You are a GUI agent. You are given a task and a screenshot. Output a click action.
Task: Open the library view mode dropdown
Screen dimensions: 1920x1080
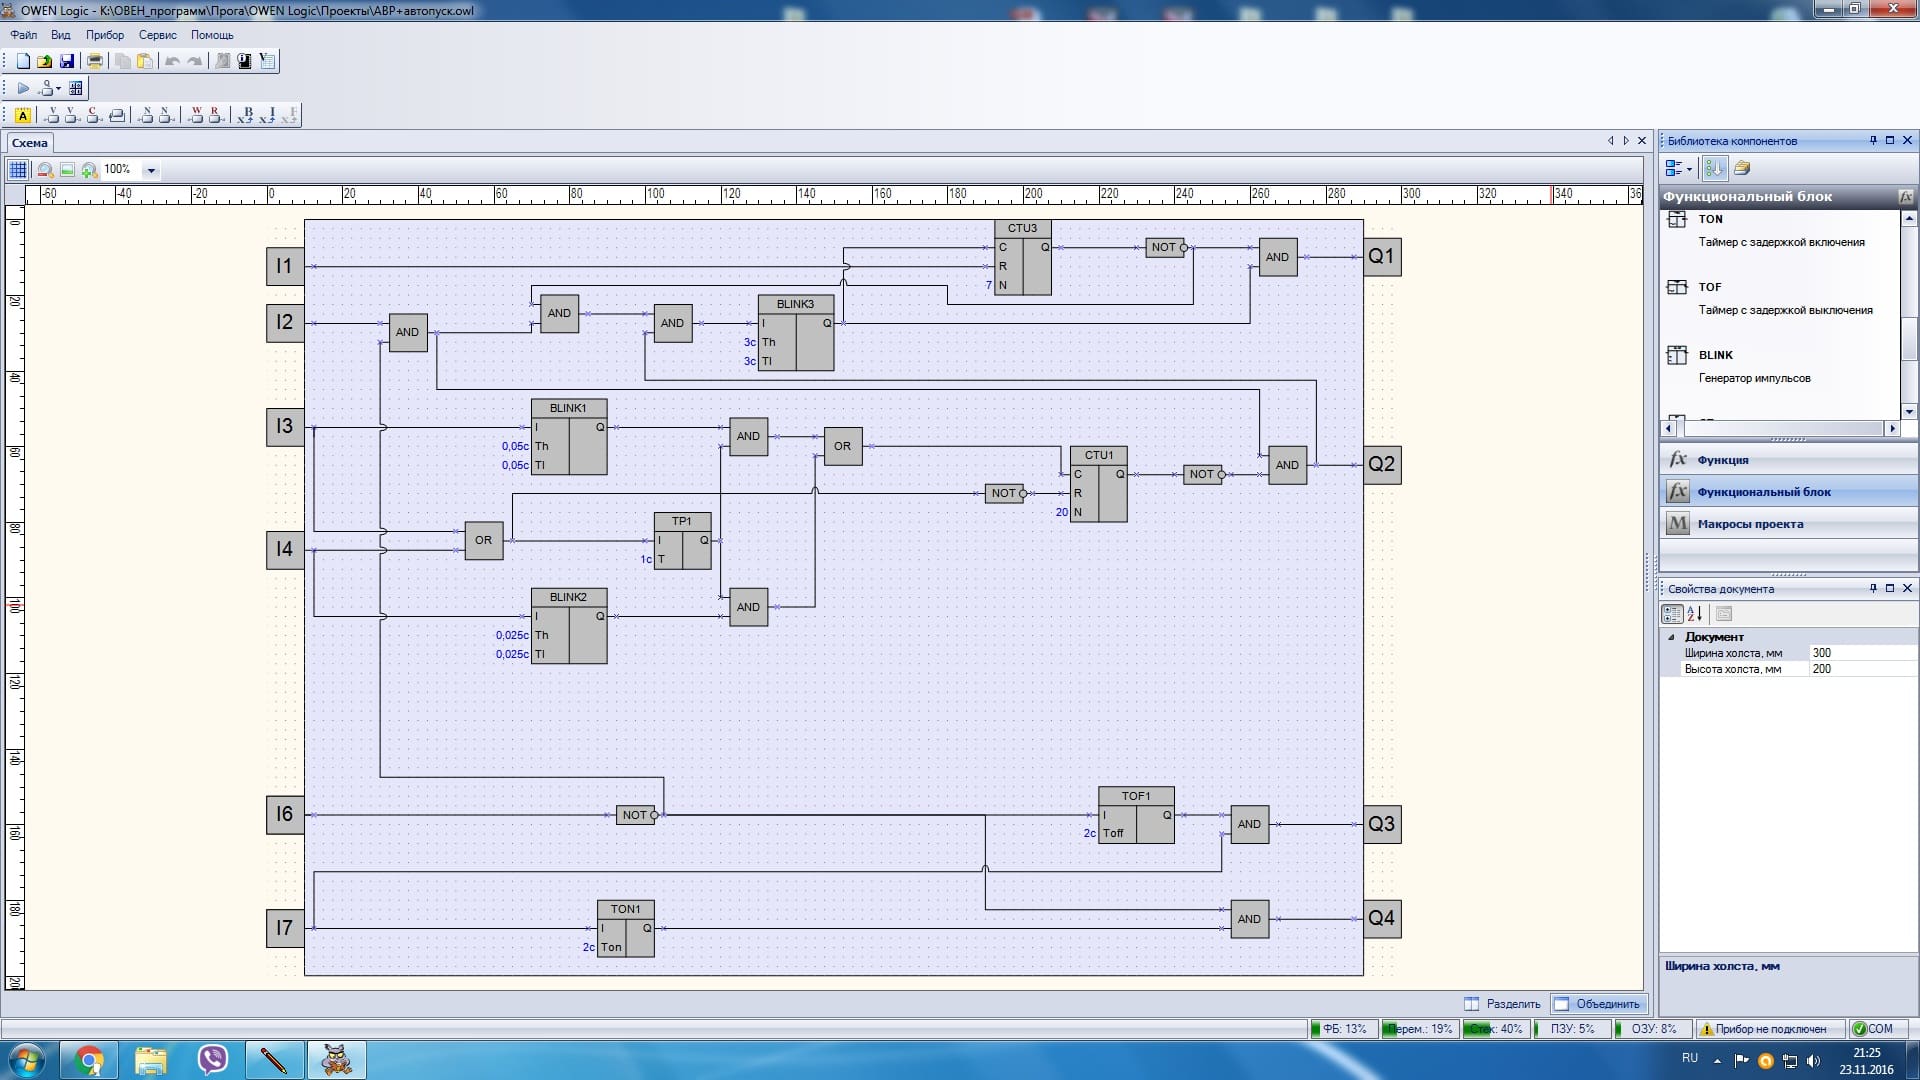(x=1678, y=168)
